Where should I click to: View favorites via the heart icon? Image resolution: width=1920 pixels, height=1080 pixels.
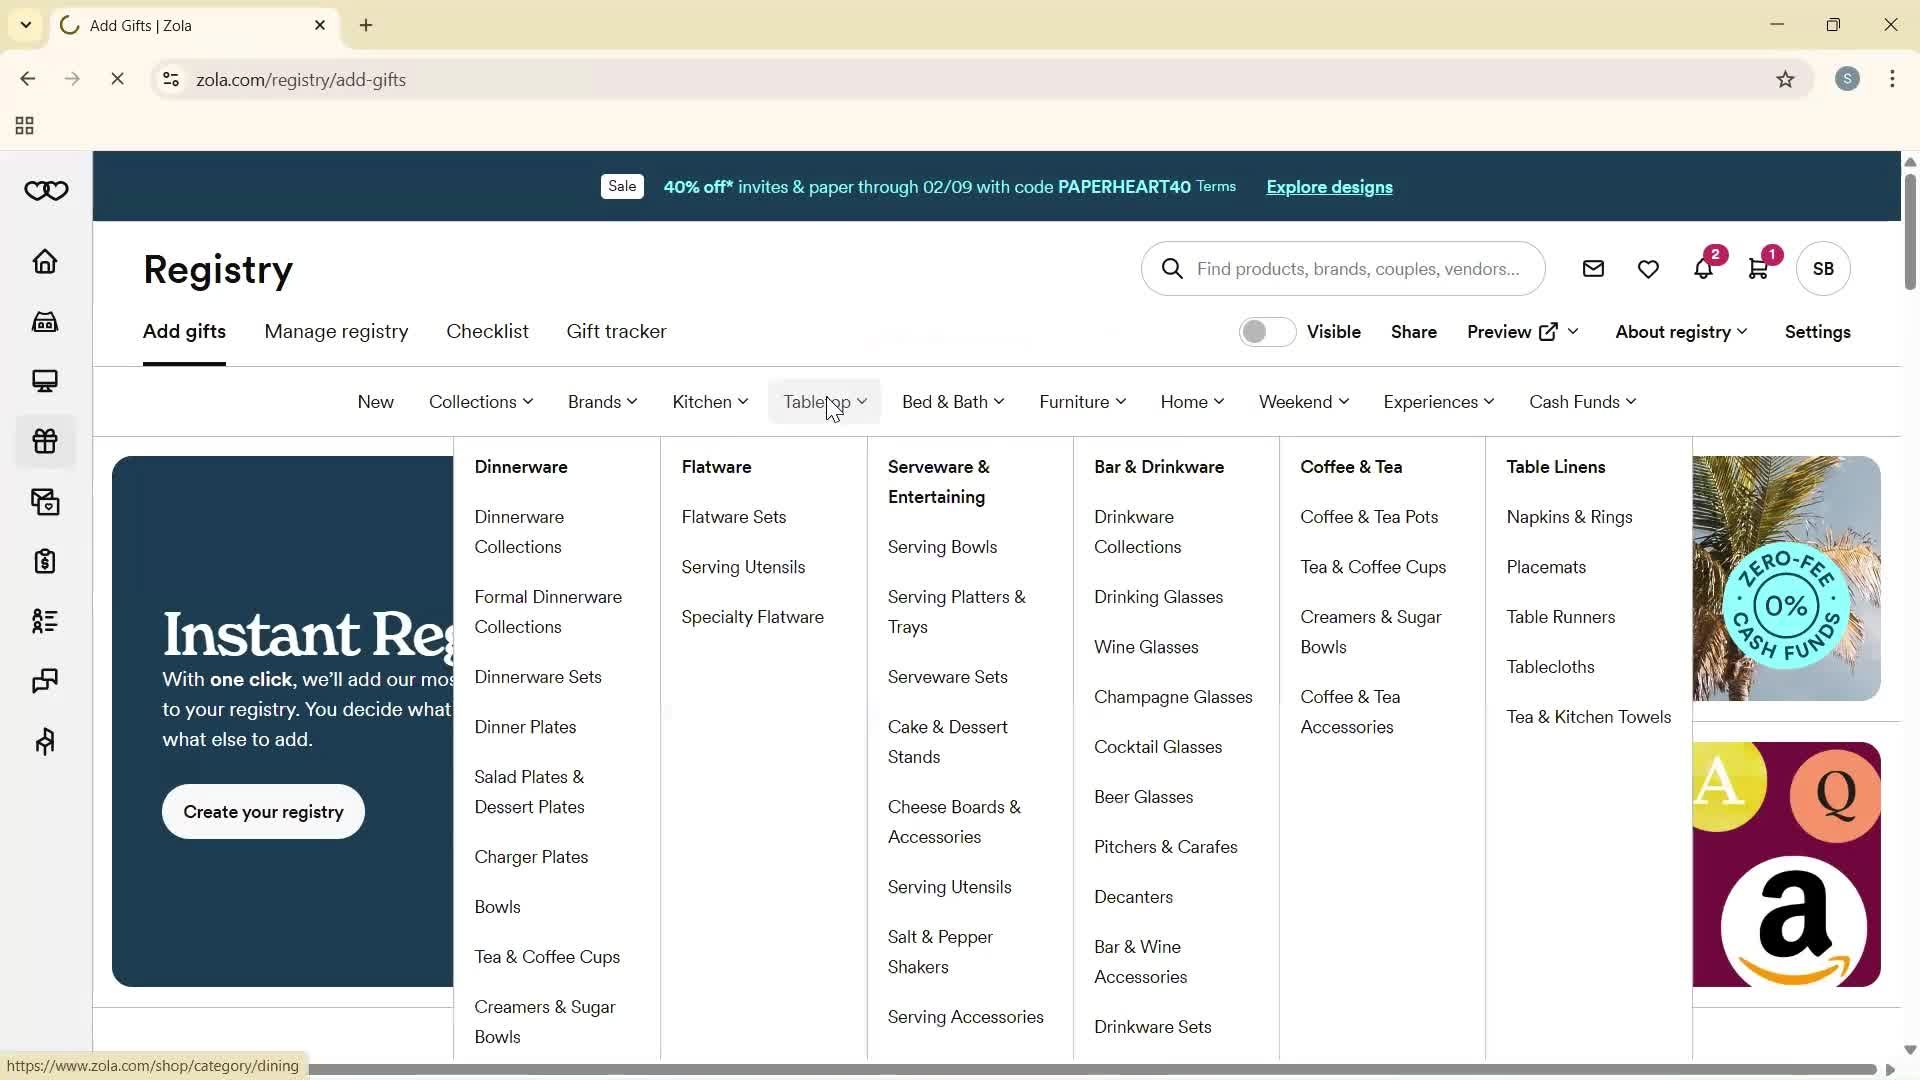click(1648, 268)
